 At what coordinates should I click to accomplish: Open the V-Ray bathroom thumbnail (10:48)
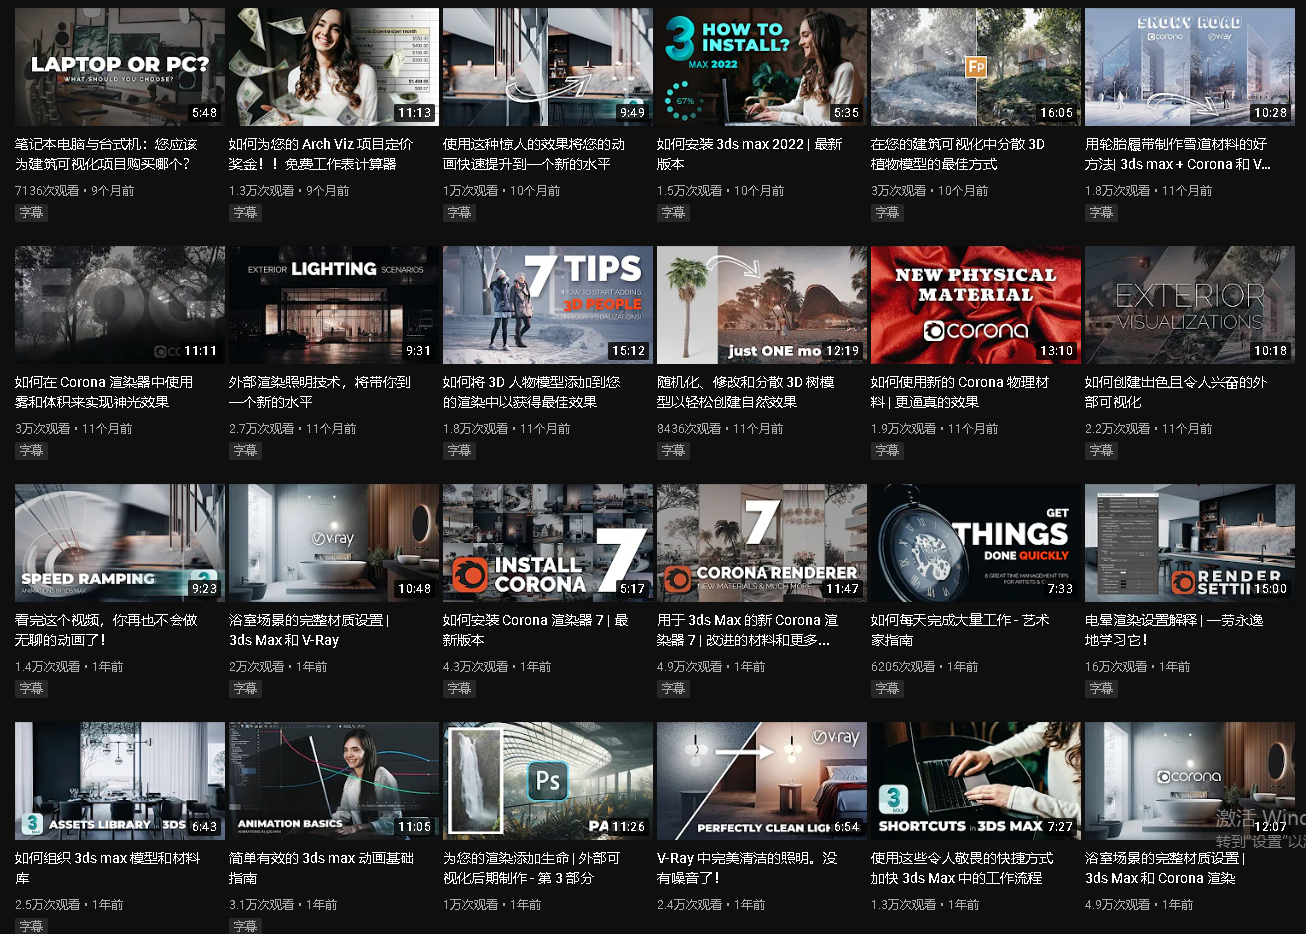[x=333, y=543]
